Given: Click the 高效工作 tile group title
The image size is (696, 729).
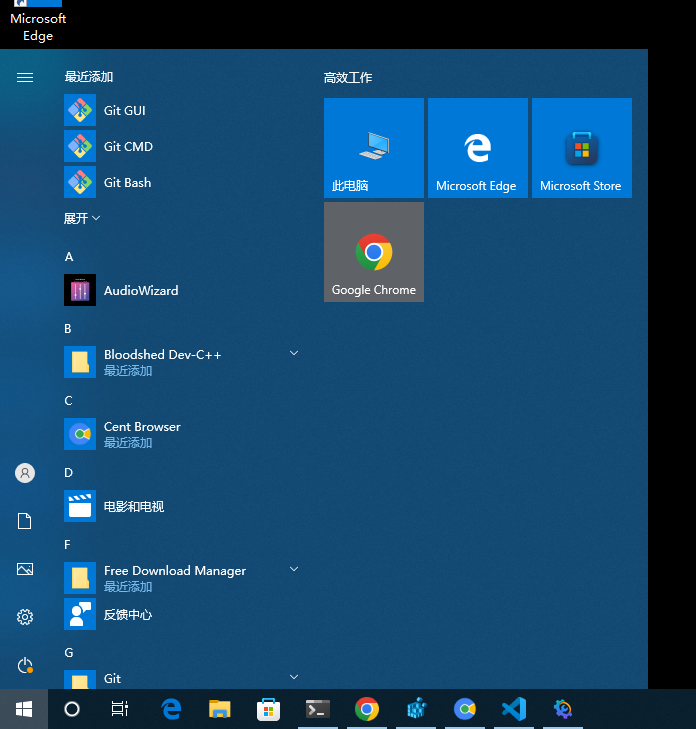Looking at the screenshot, I should tap(348, 78).
